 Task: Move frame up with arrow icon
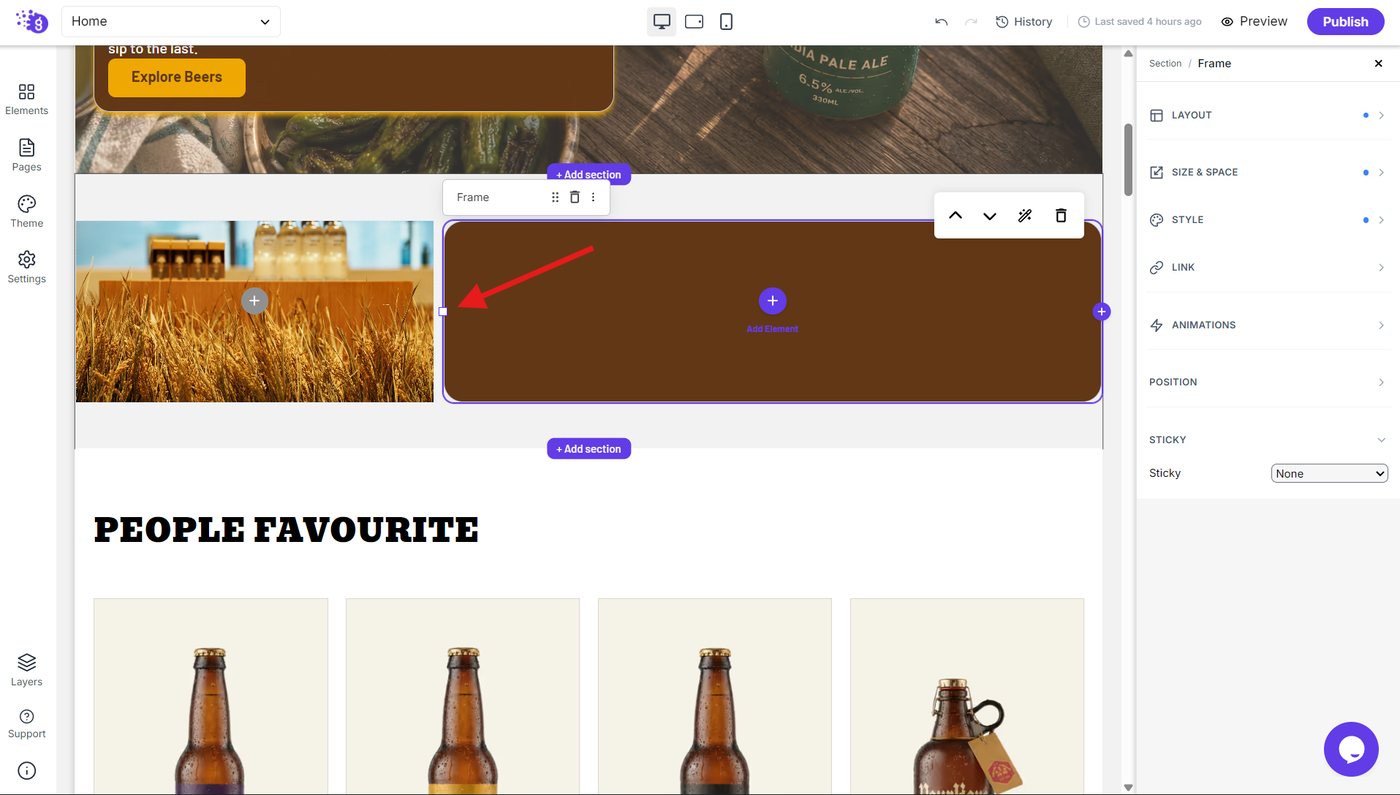click(955, 216)
